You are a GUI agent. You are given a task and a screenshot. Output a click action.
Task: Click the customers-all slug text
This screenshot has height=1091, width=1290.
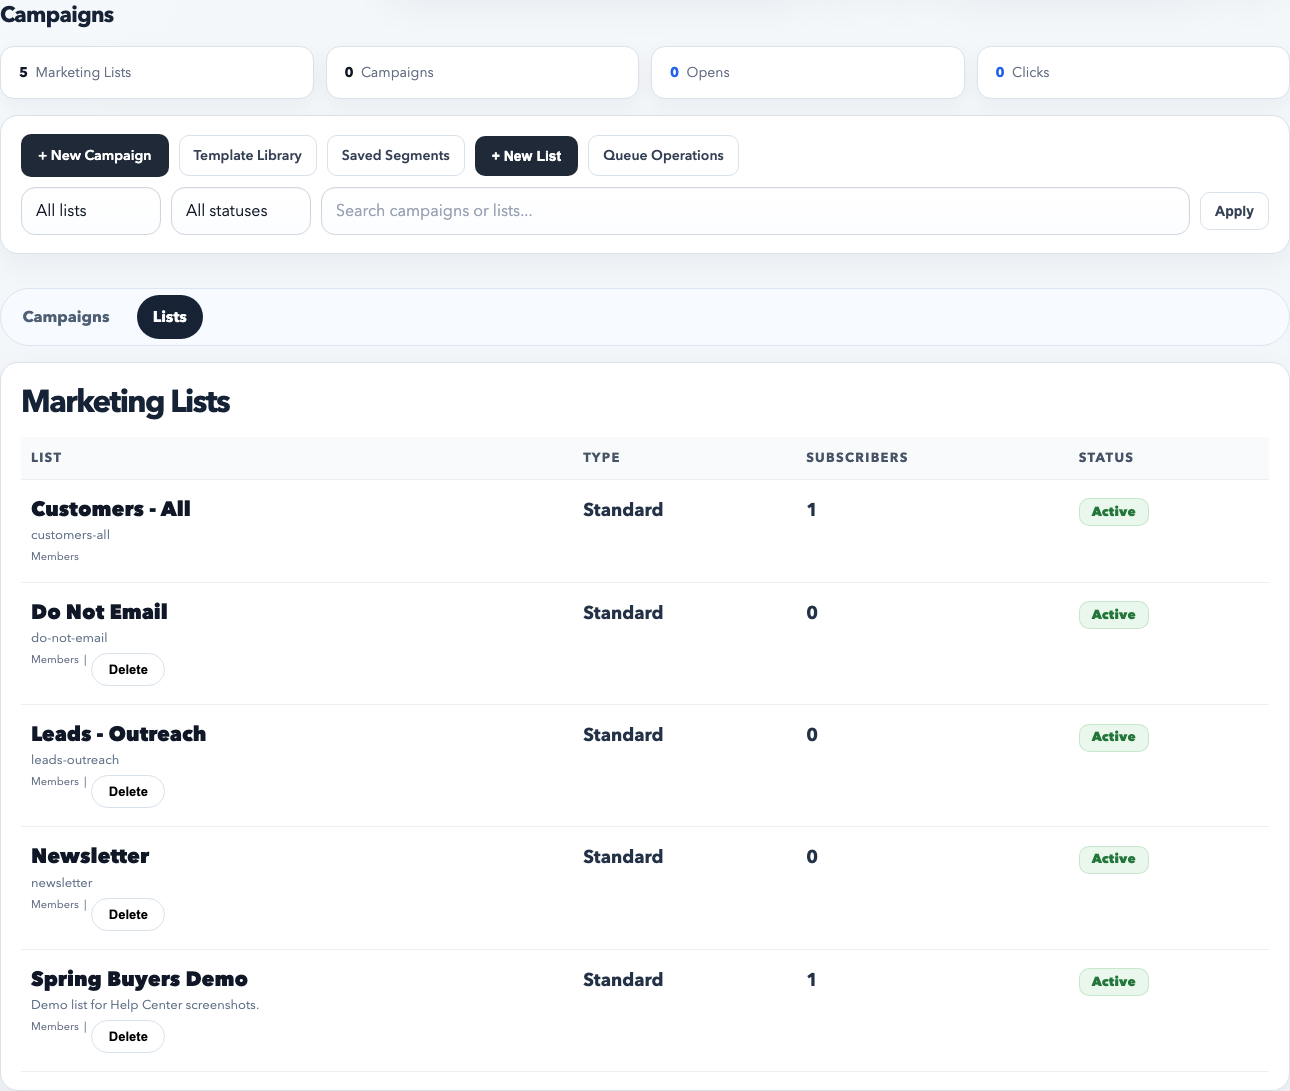point(70,535)
